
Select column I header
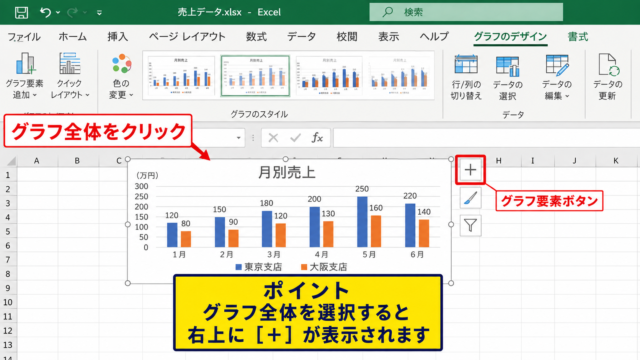(533, 161)
